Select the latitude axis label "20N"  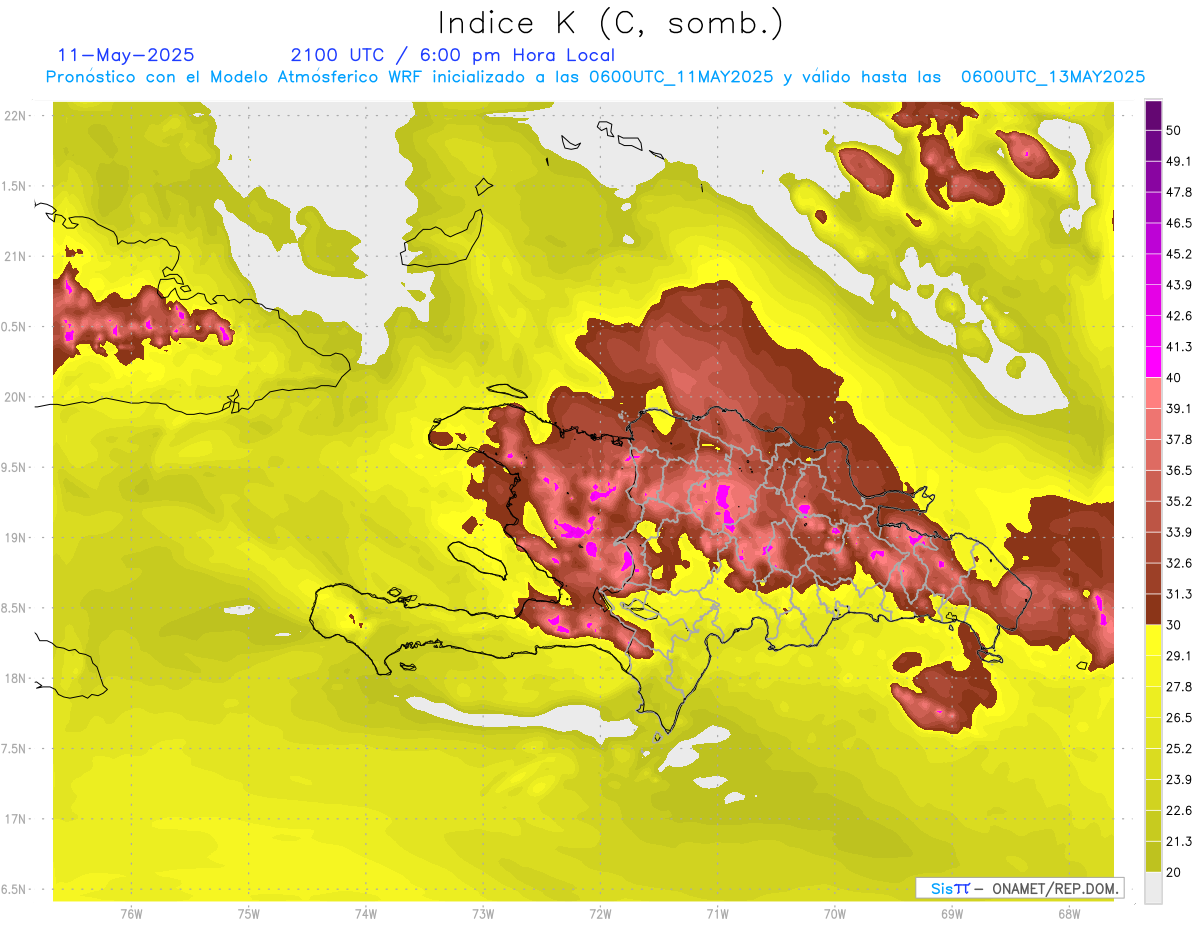tap(16, 397)
